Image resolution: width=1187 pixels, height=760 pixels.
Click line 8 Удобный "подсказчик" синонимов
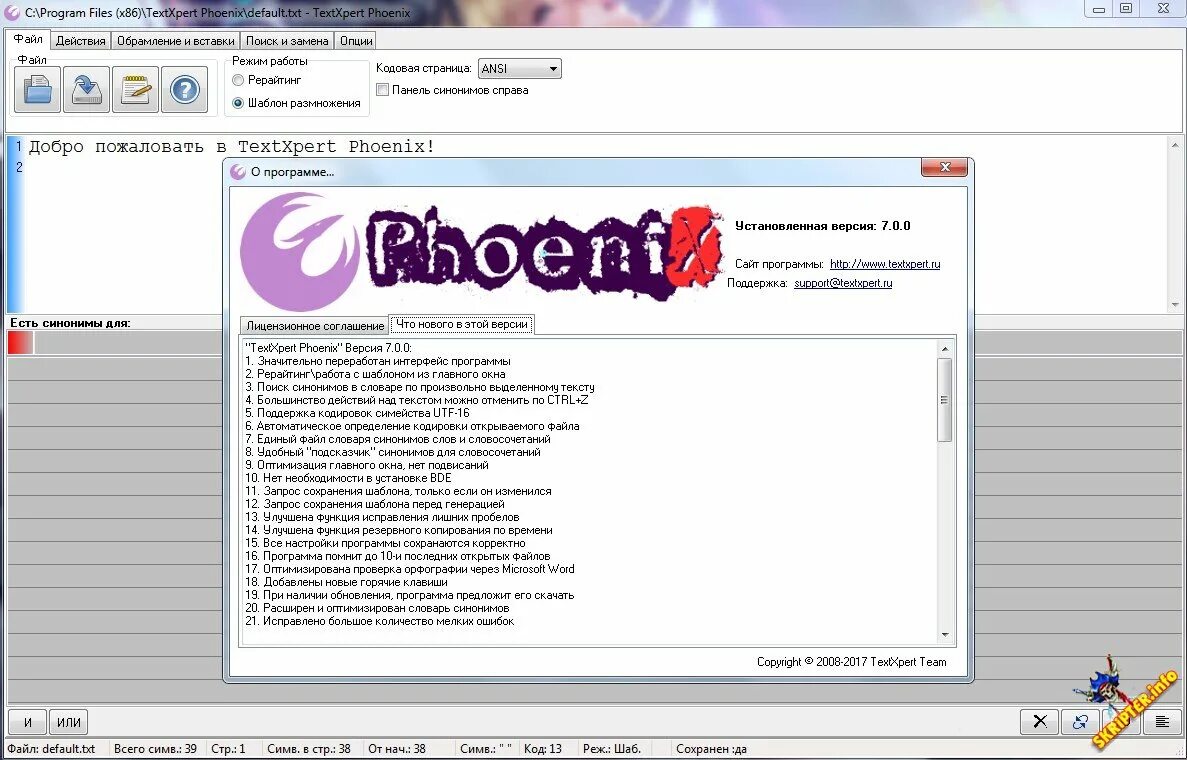[x=393, y=452]
